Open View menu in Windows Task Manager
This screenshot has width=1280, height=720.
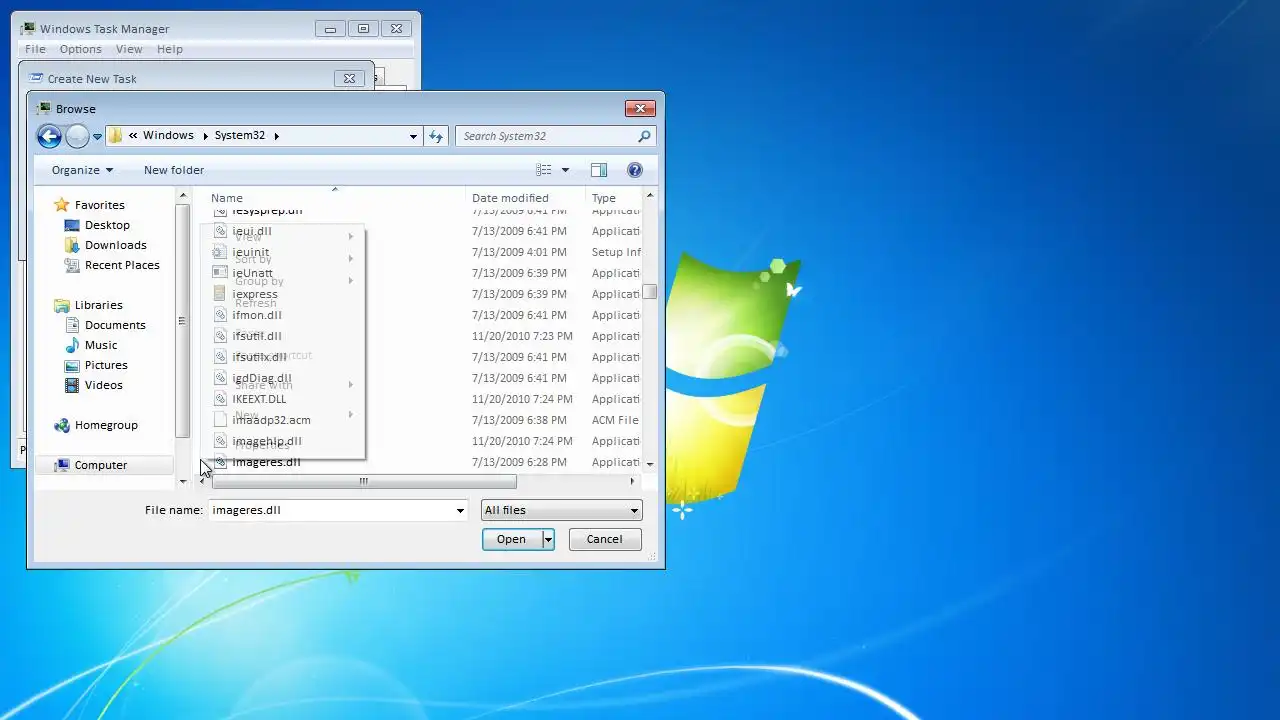click(x=129, y=49)
